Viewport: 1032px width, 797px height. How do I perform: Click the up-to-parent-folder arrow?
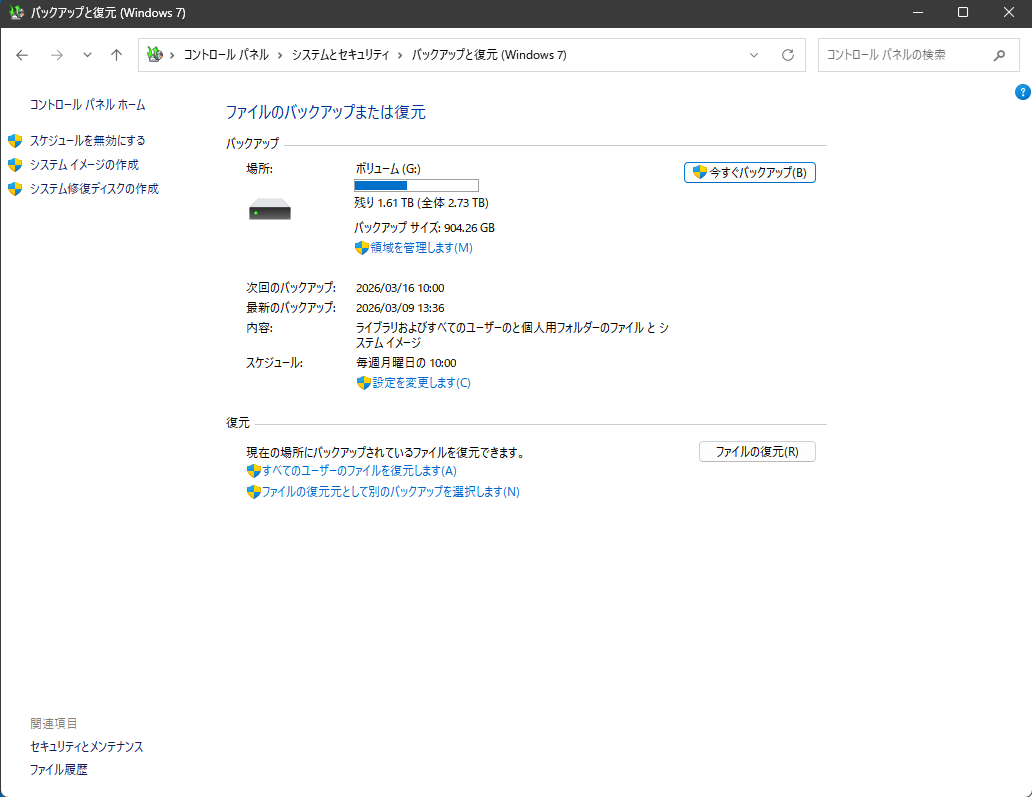click(x=116, y=55)
